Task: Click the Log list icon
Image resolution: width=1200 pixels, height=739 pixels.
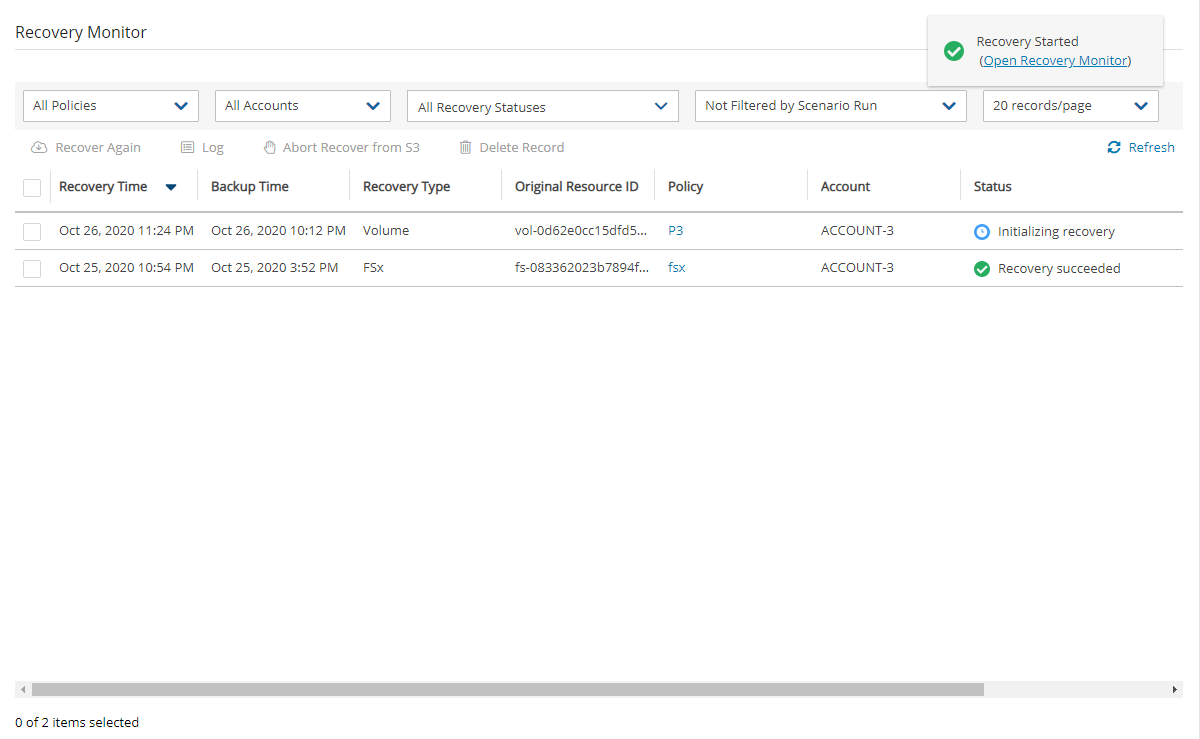Action: [187, 148]
